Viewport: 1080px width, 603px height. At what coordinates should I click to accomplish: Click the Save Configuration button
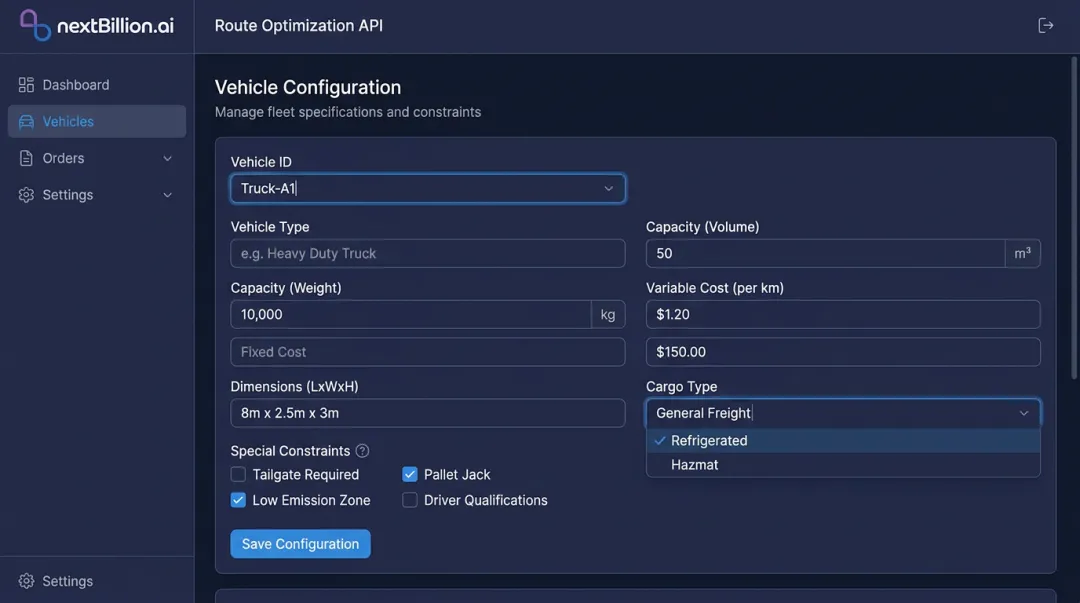[300, 544]
